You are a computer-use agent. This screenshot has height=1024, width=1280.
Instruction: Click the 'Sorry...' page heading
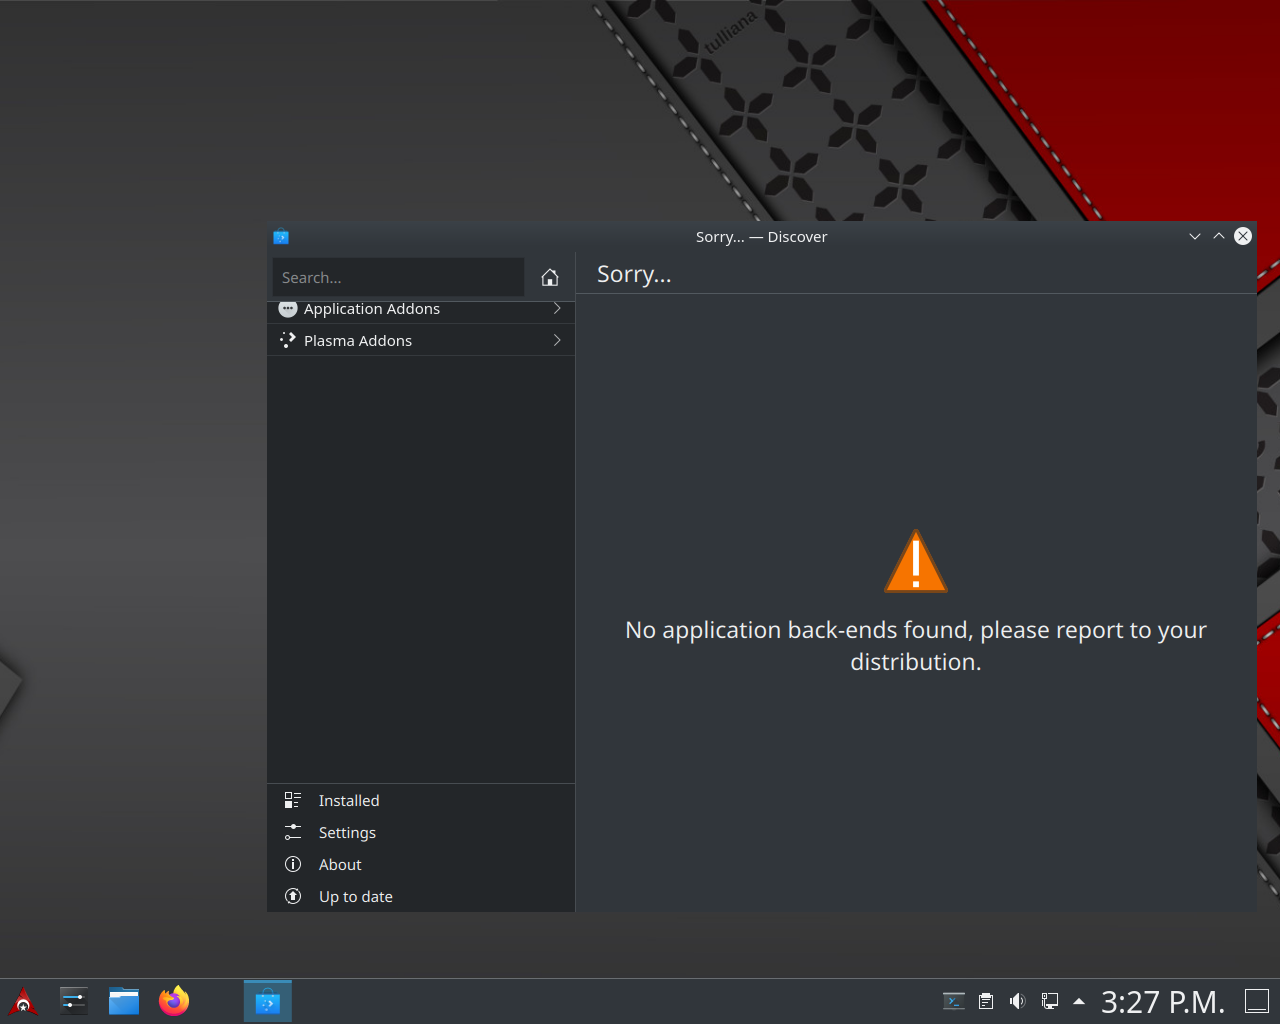(634, 274)
